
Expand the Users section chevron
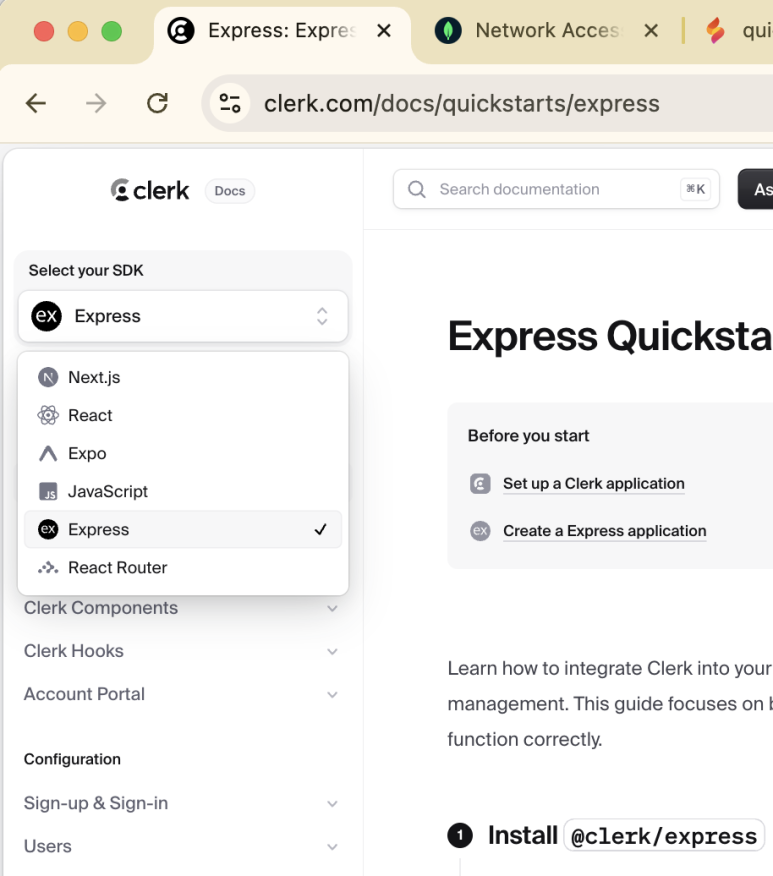(x=332, y=846)
